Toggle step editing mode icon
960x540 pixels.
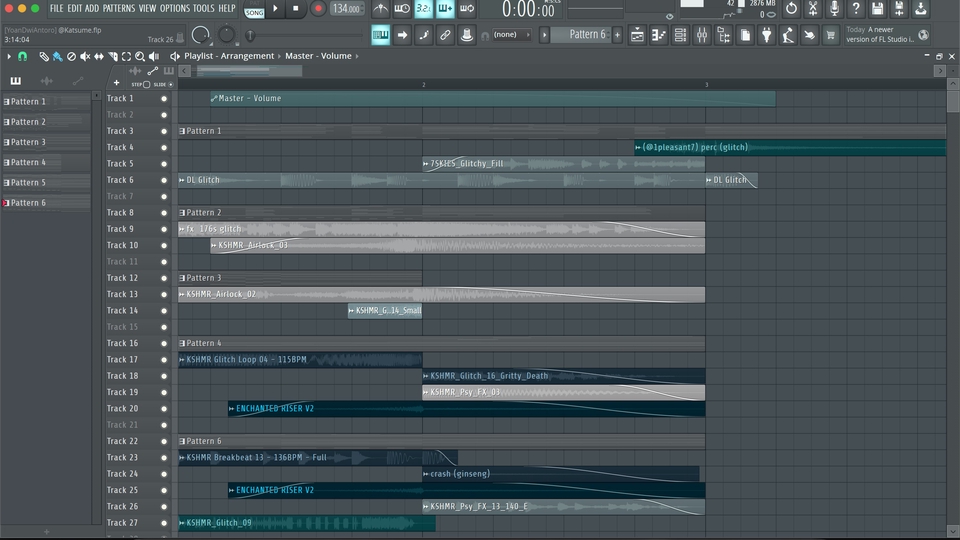(x=424, y=35)
